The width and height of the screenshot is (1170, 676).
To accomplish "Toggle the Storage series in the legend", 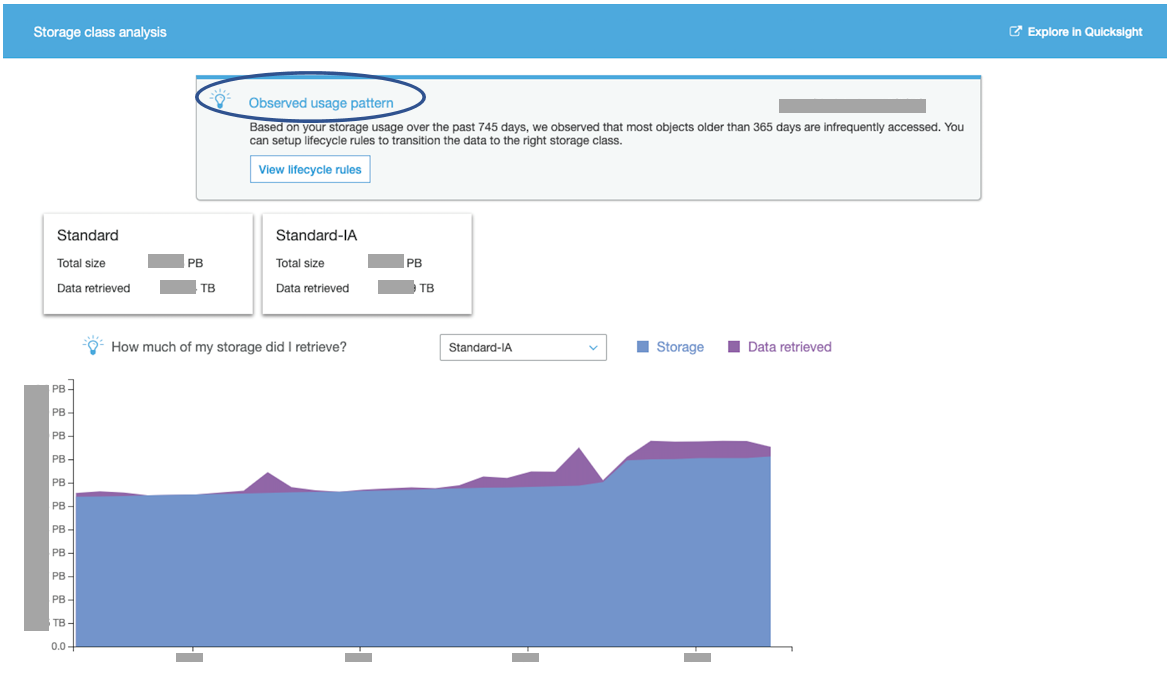I will [x=670, y=346].
